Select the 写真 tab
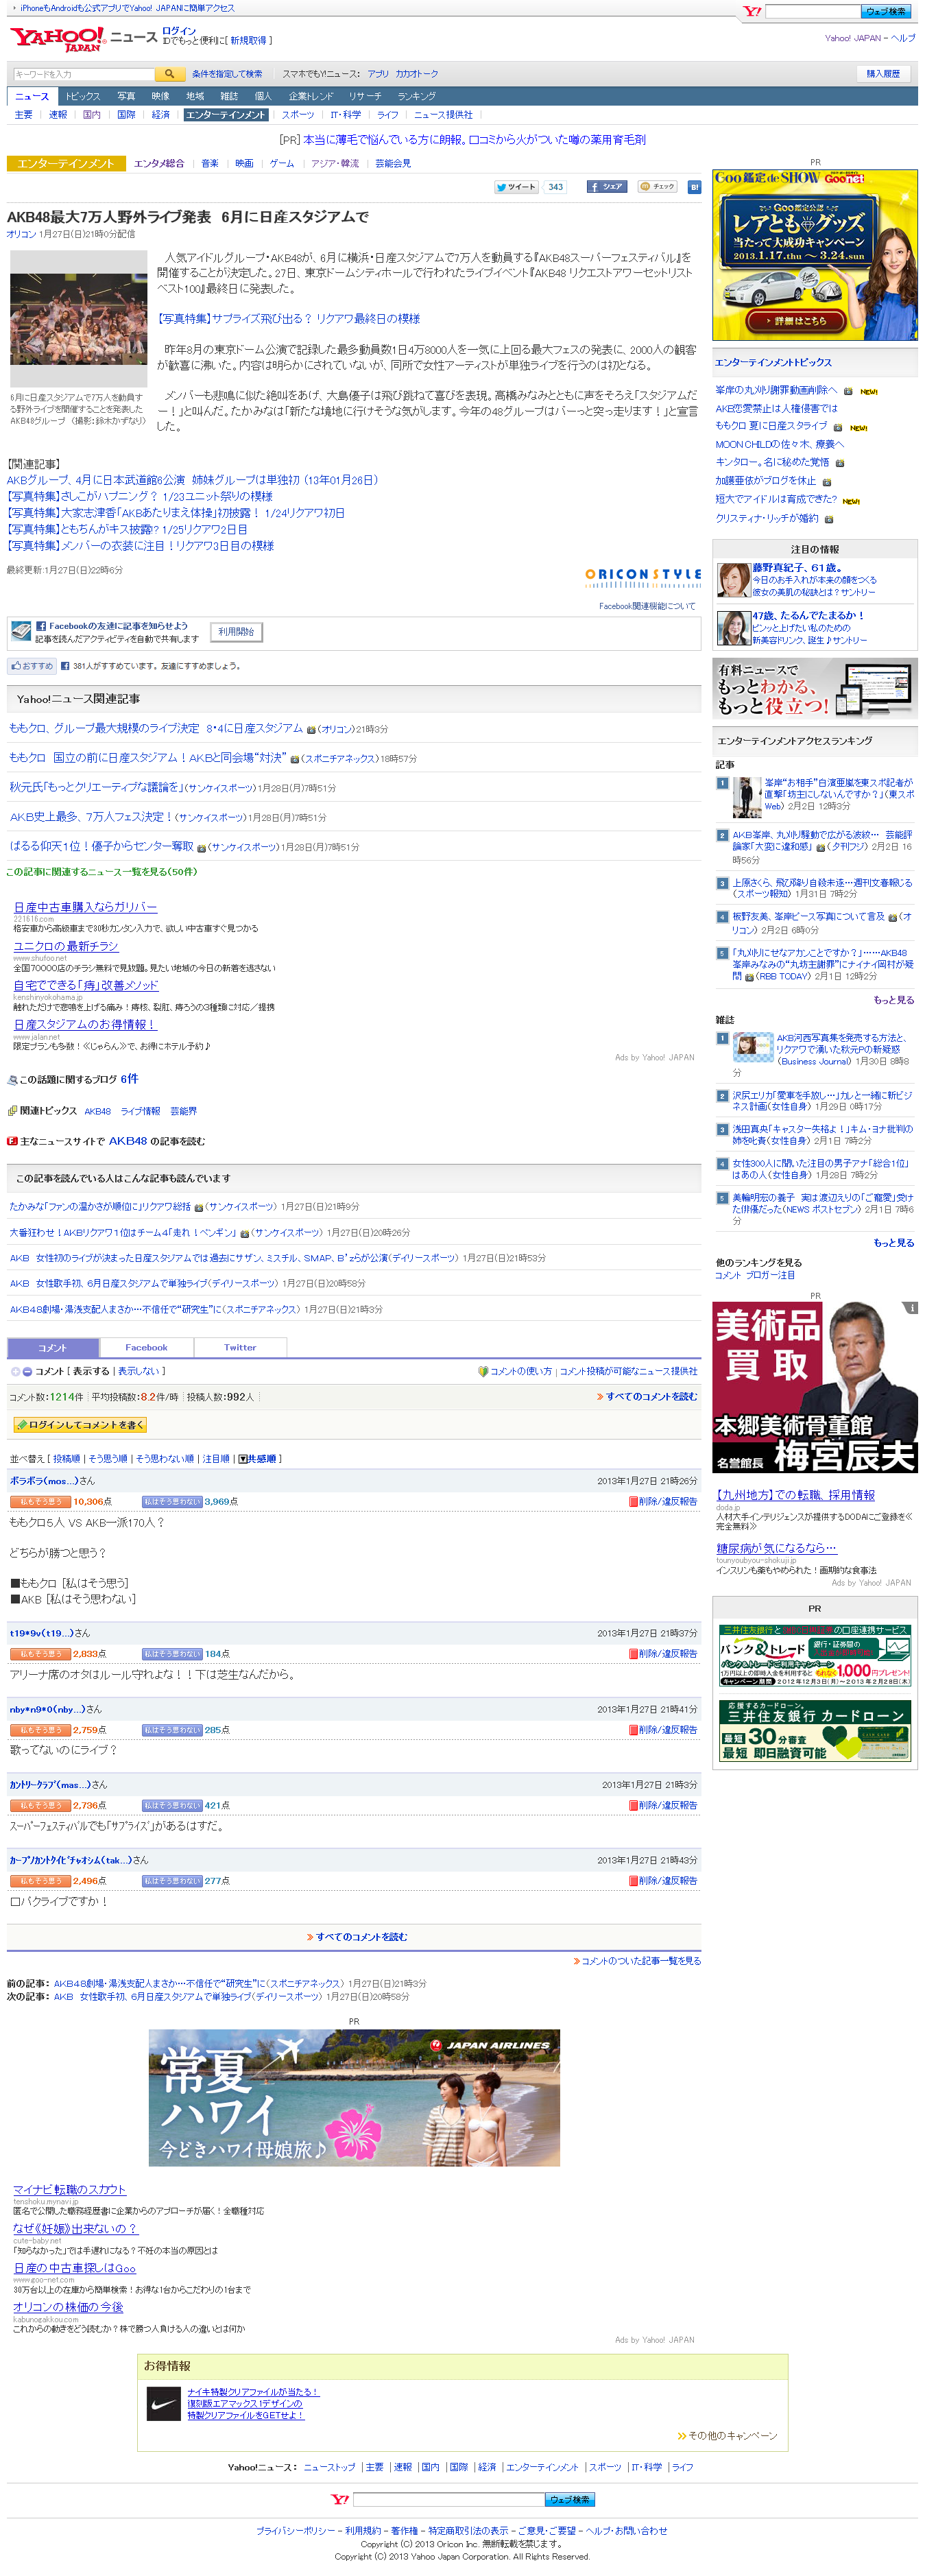 (126, 96)
